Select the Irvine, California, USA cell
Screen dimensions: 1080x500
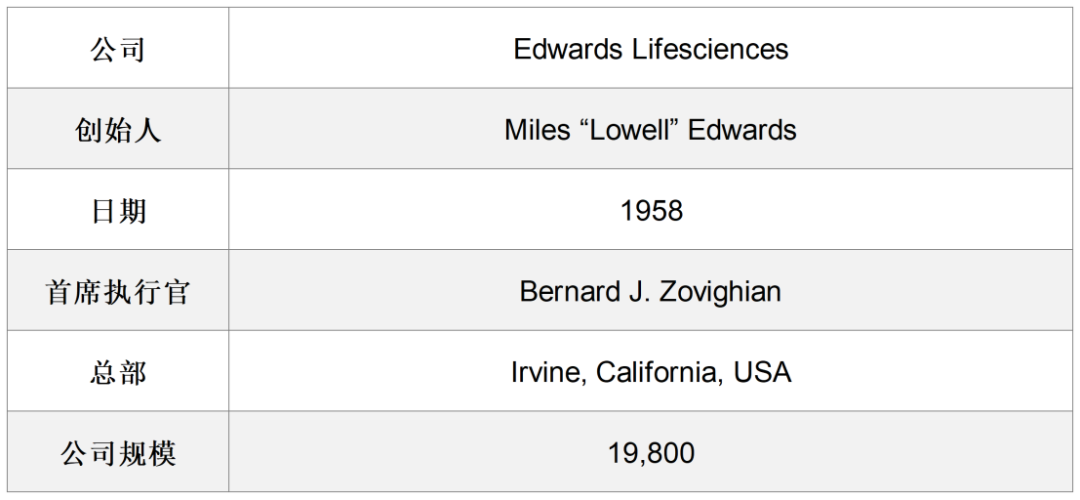point(650,371)
